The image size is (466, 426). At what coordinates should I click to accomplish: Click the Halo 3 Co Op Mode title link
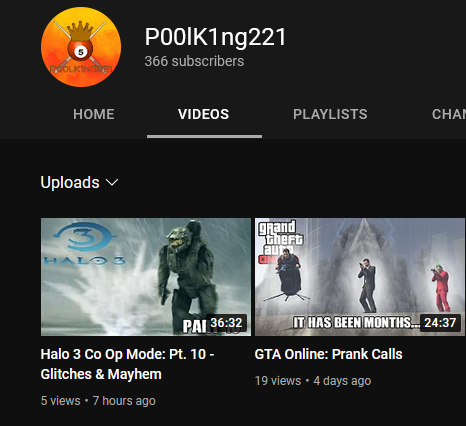tap(127, 364)
